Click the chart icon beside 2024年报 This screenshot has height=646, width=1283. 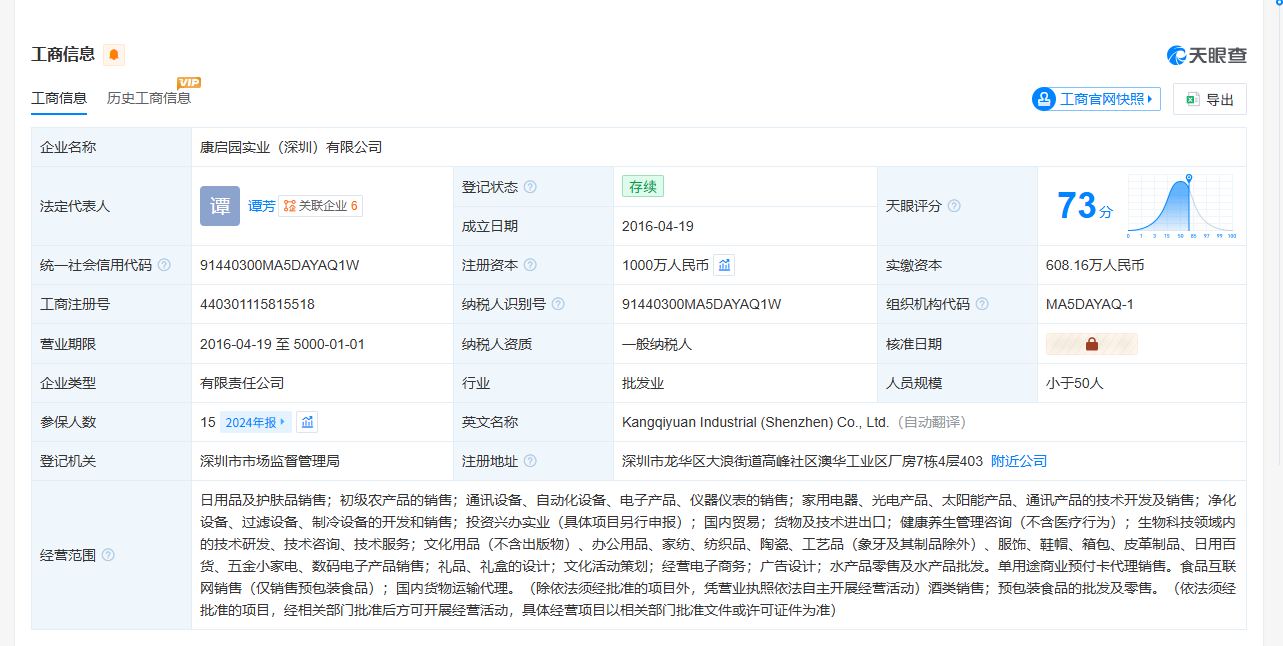tap(308, 422)
